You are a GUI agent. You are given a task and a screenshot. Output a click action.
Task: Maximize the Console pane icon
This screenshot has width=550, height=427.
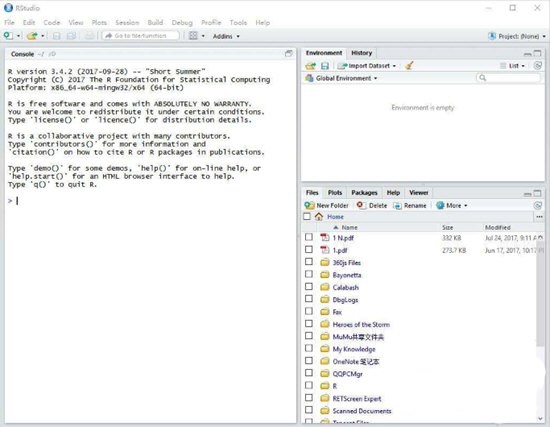(x=288, y=54)
